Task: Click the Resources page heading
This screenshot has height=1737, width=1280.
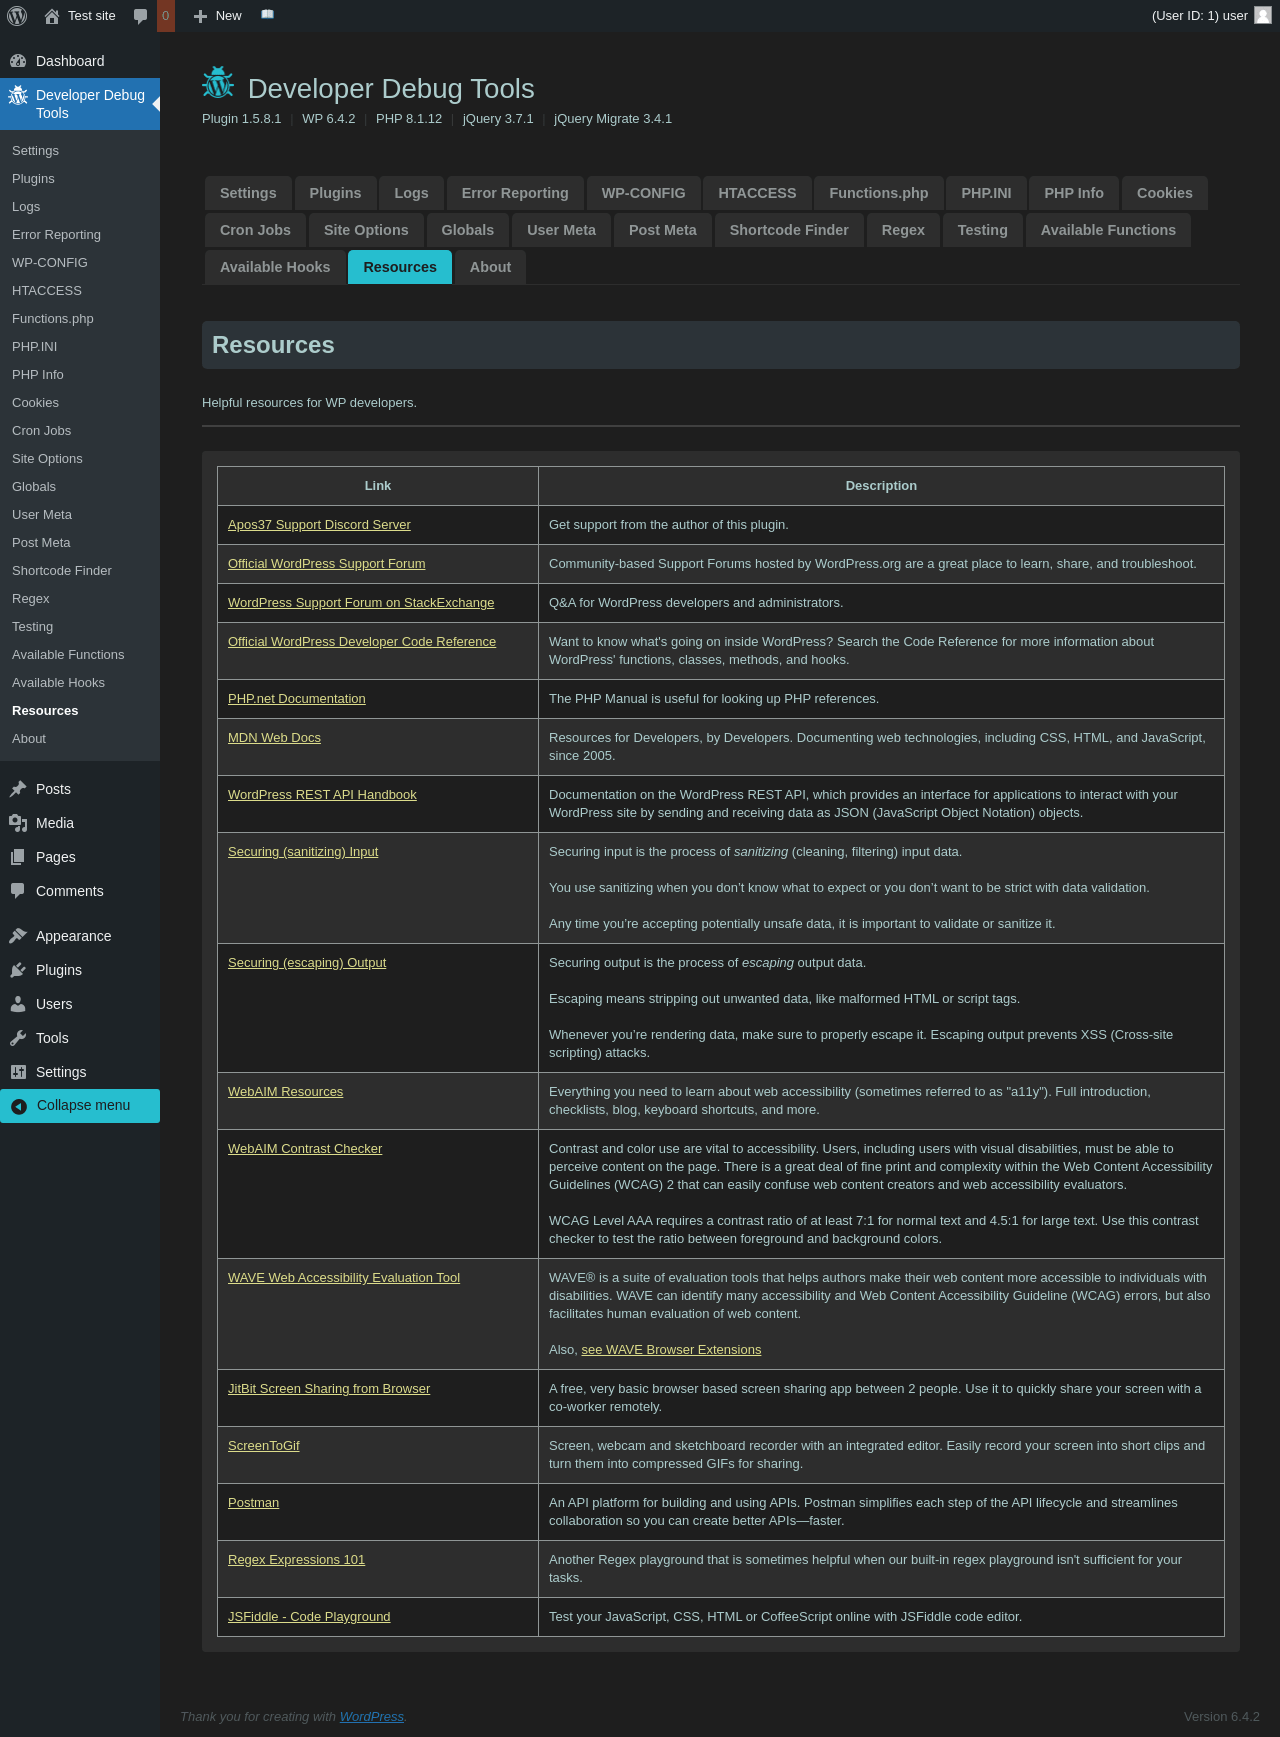Action: [273, 345]
